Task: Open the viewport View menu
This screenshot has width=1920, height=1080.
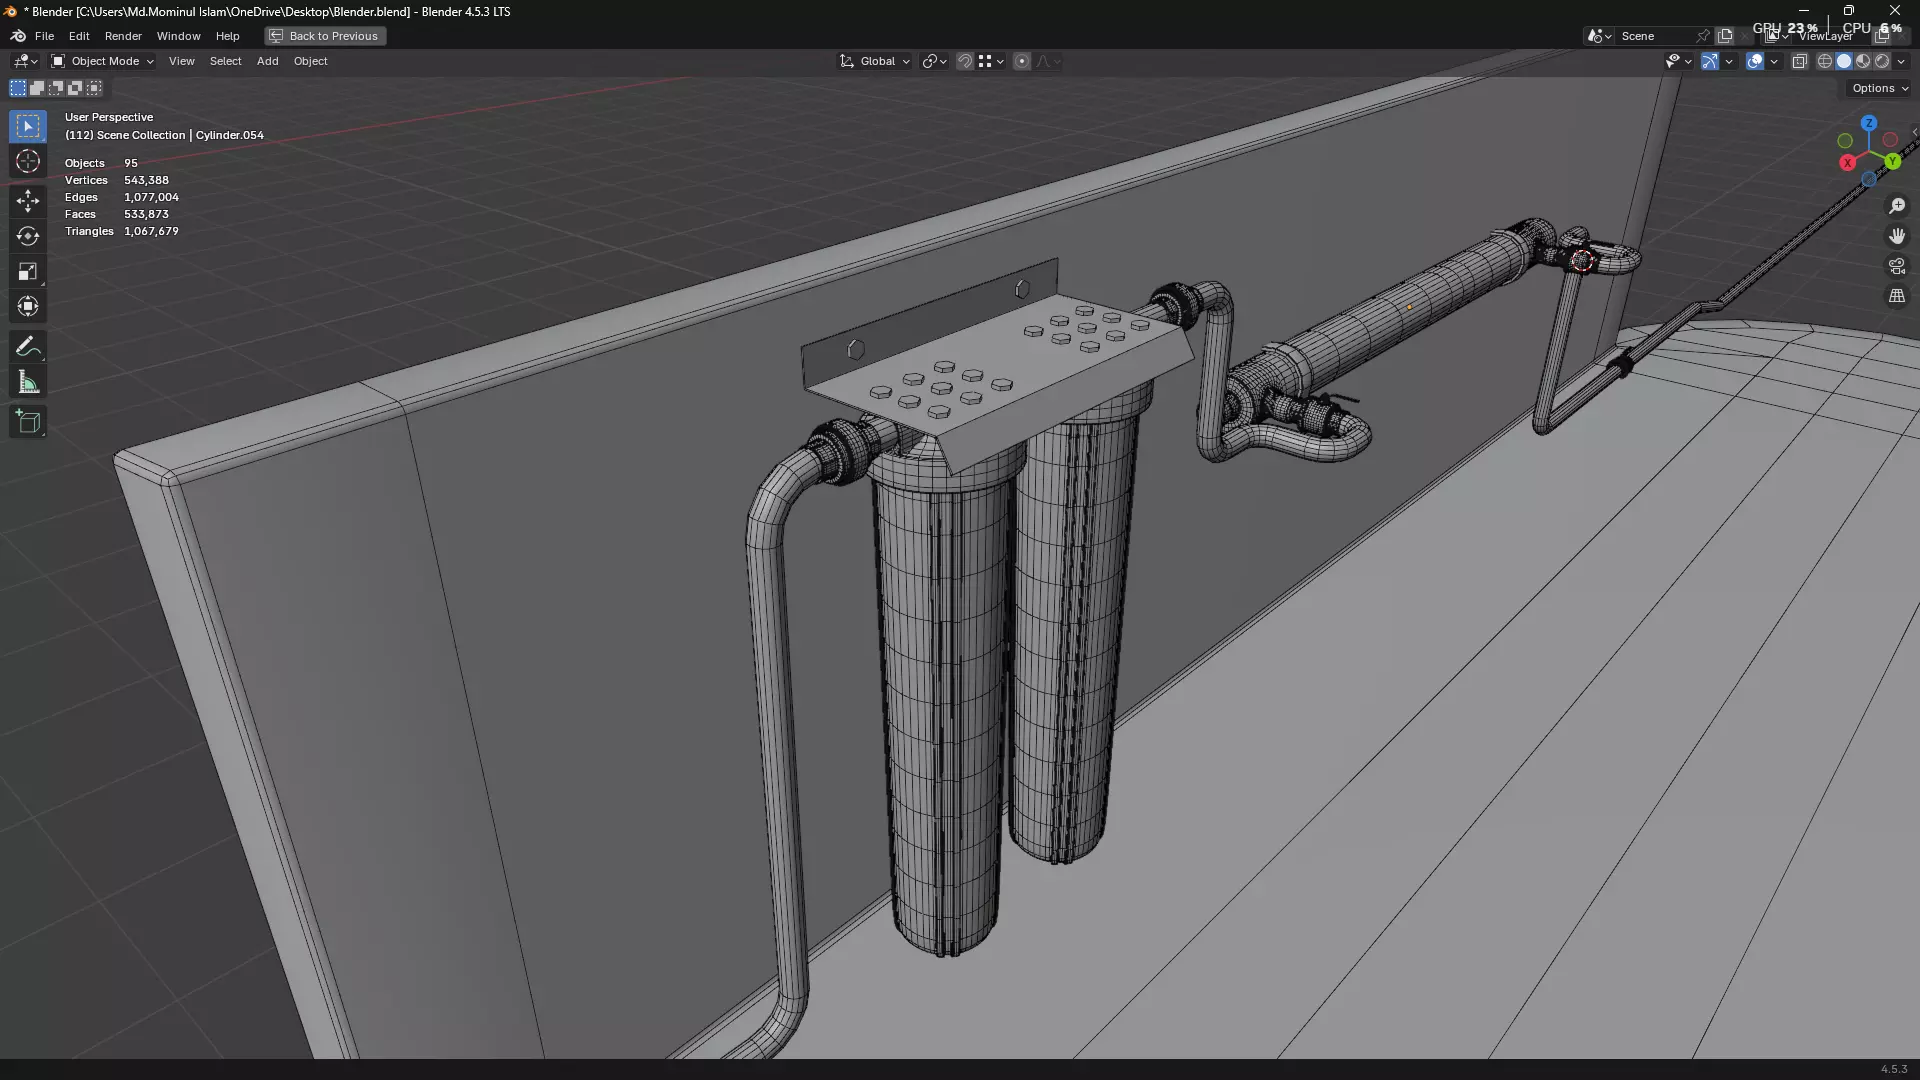Action: 181,61
